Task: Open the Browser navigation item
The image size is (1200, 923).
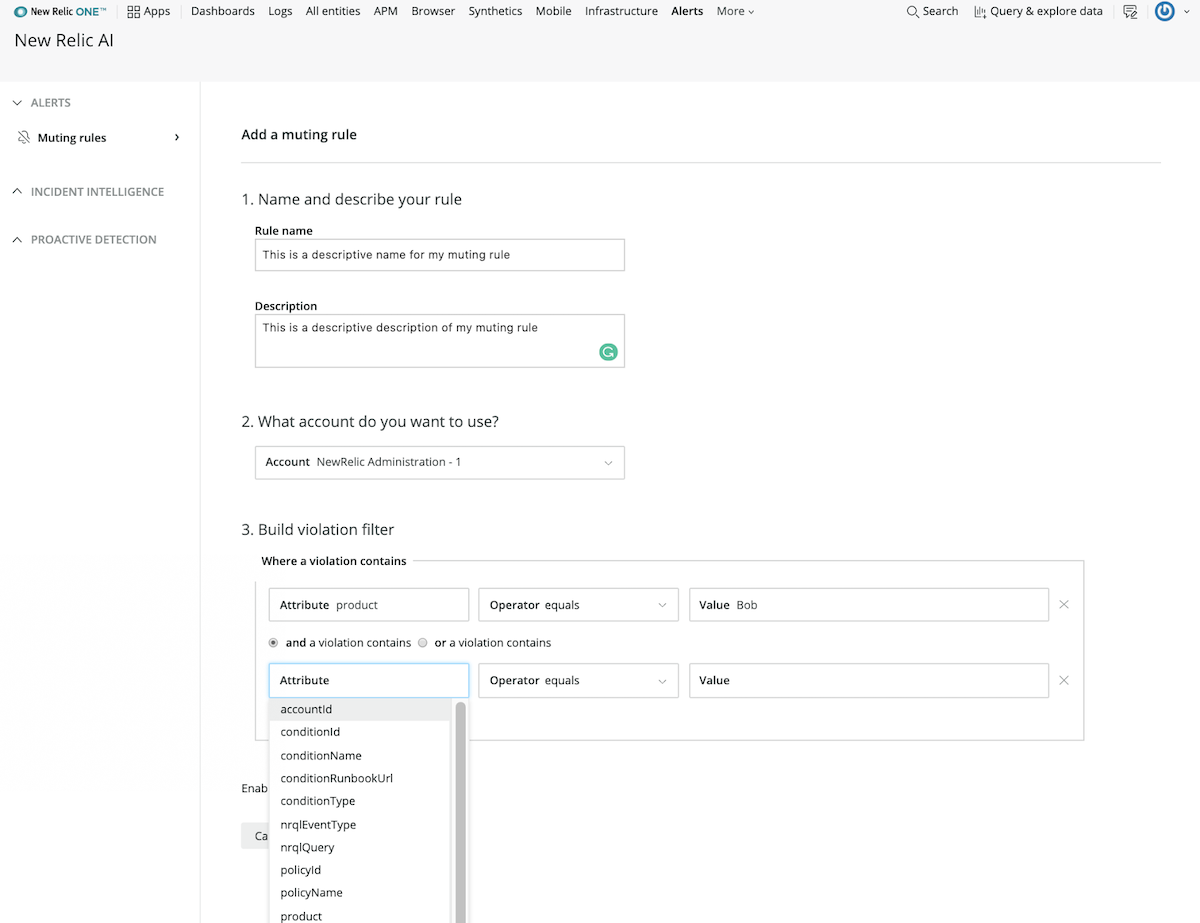Action: pos(433,11)
